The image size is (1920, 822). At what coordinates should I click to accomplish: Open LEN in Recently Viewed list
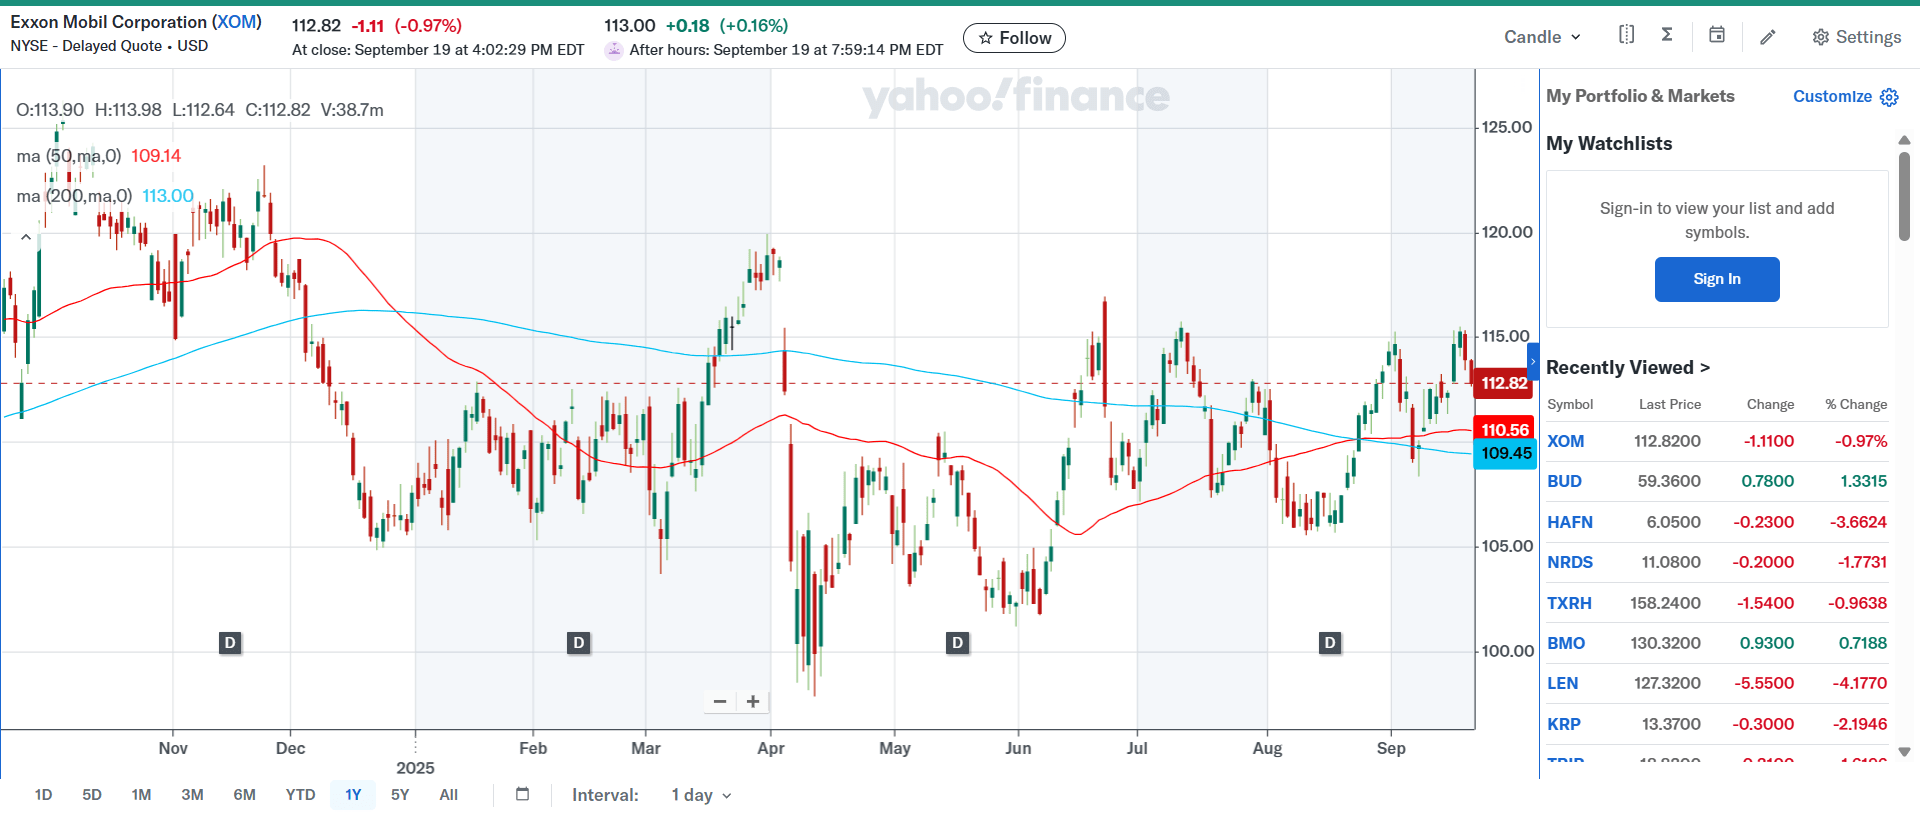pos(1562,683)
